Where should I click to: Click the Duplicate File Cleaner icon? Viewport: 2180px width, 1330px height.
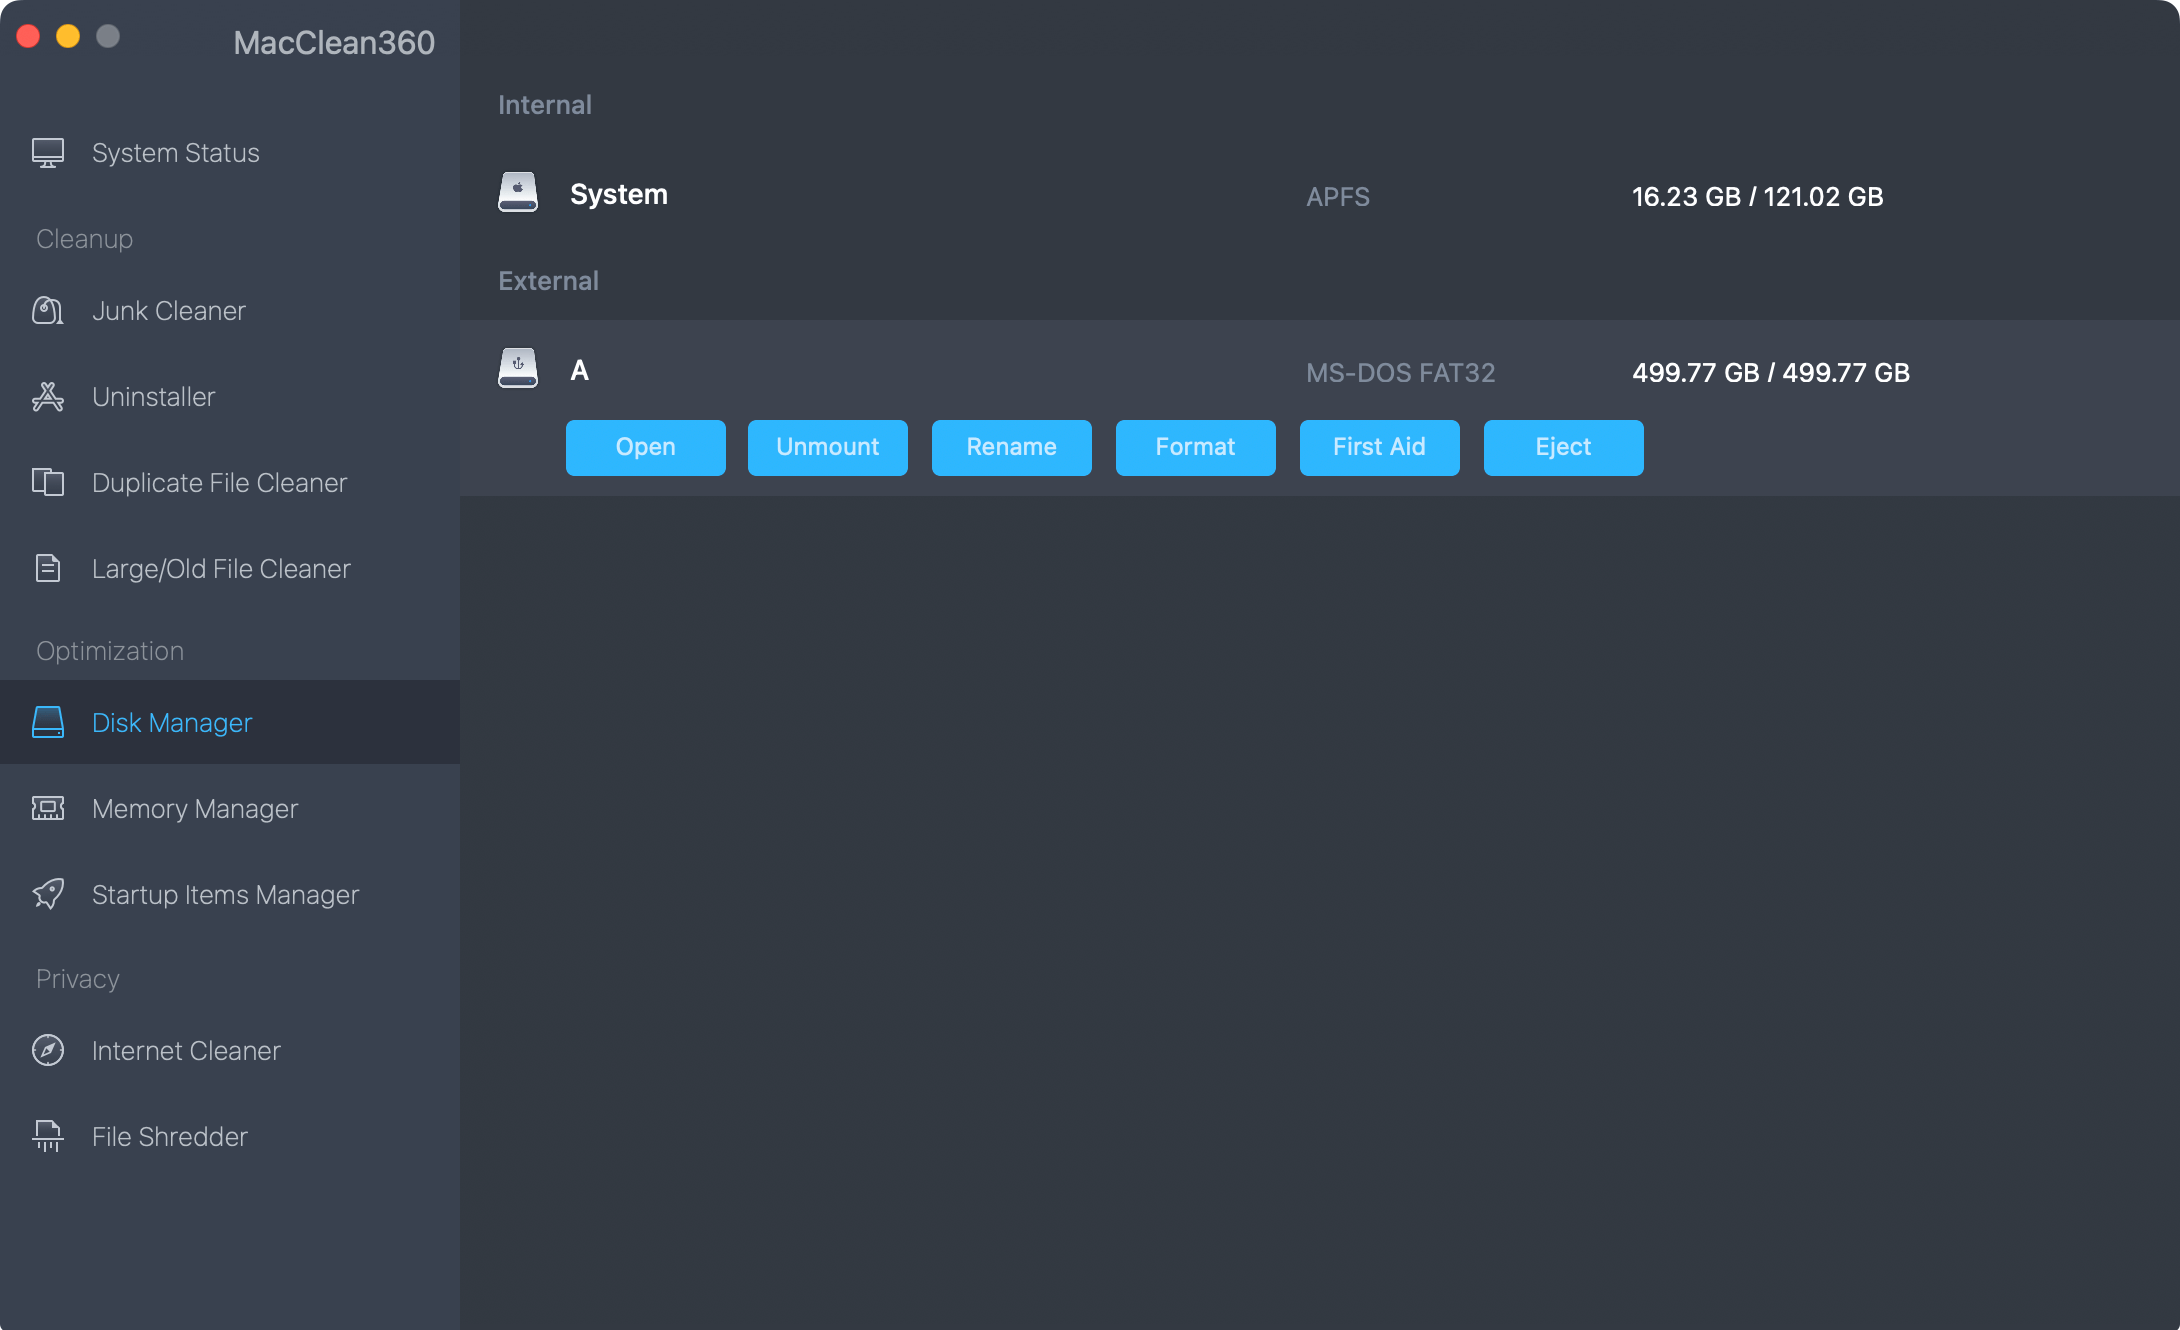click(48, 483)
